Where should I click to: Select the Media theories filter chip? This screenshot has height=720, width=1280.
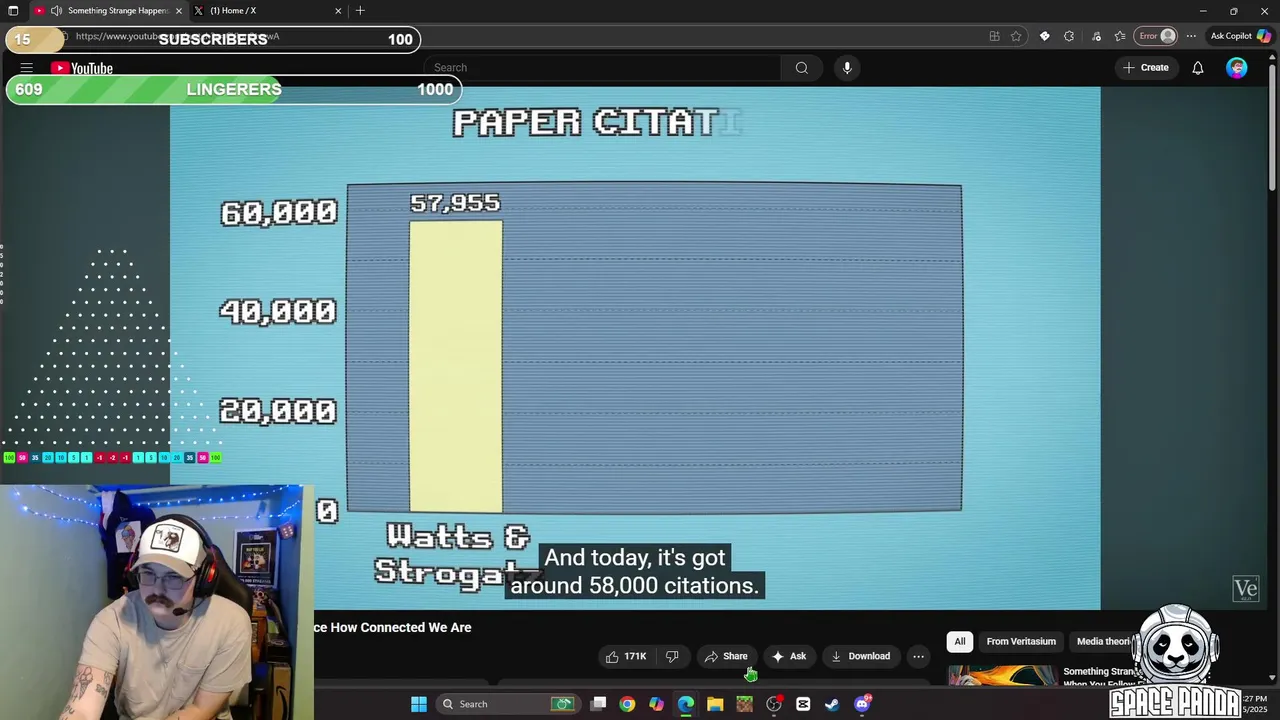(x=1102, y=641)
